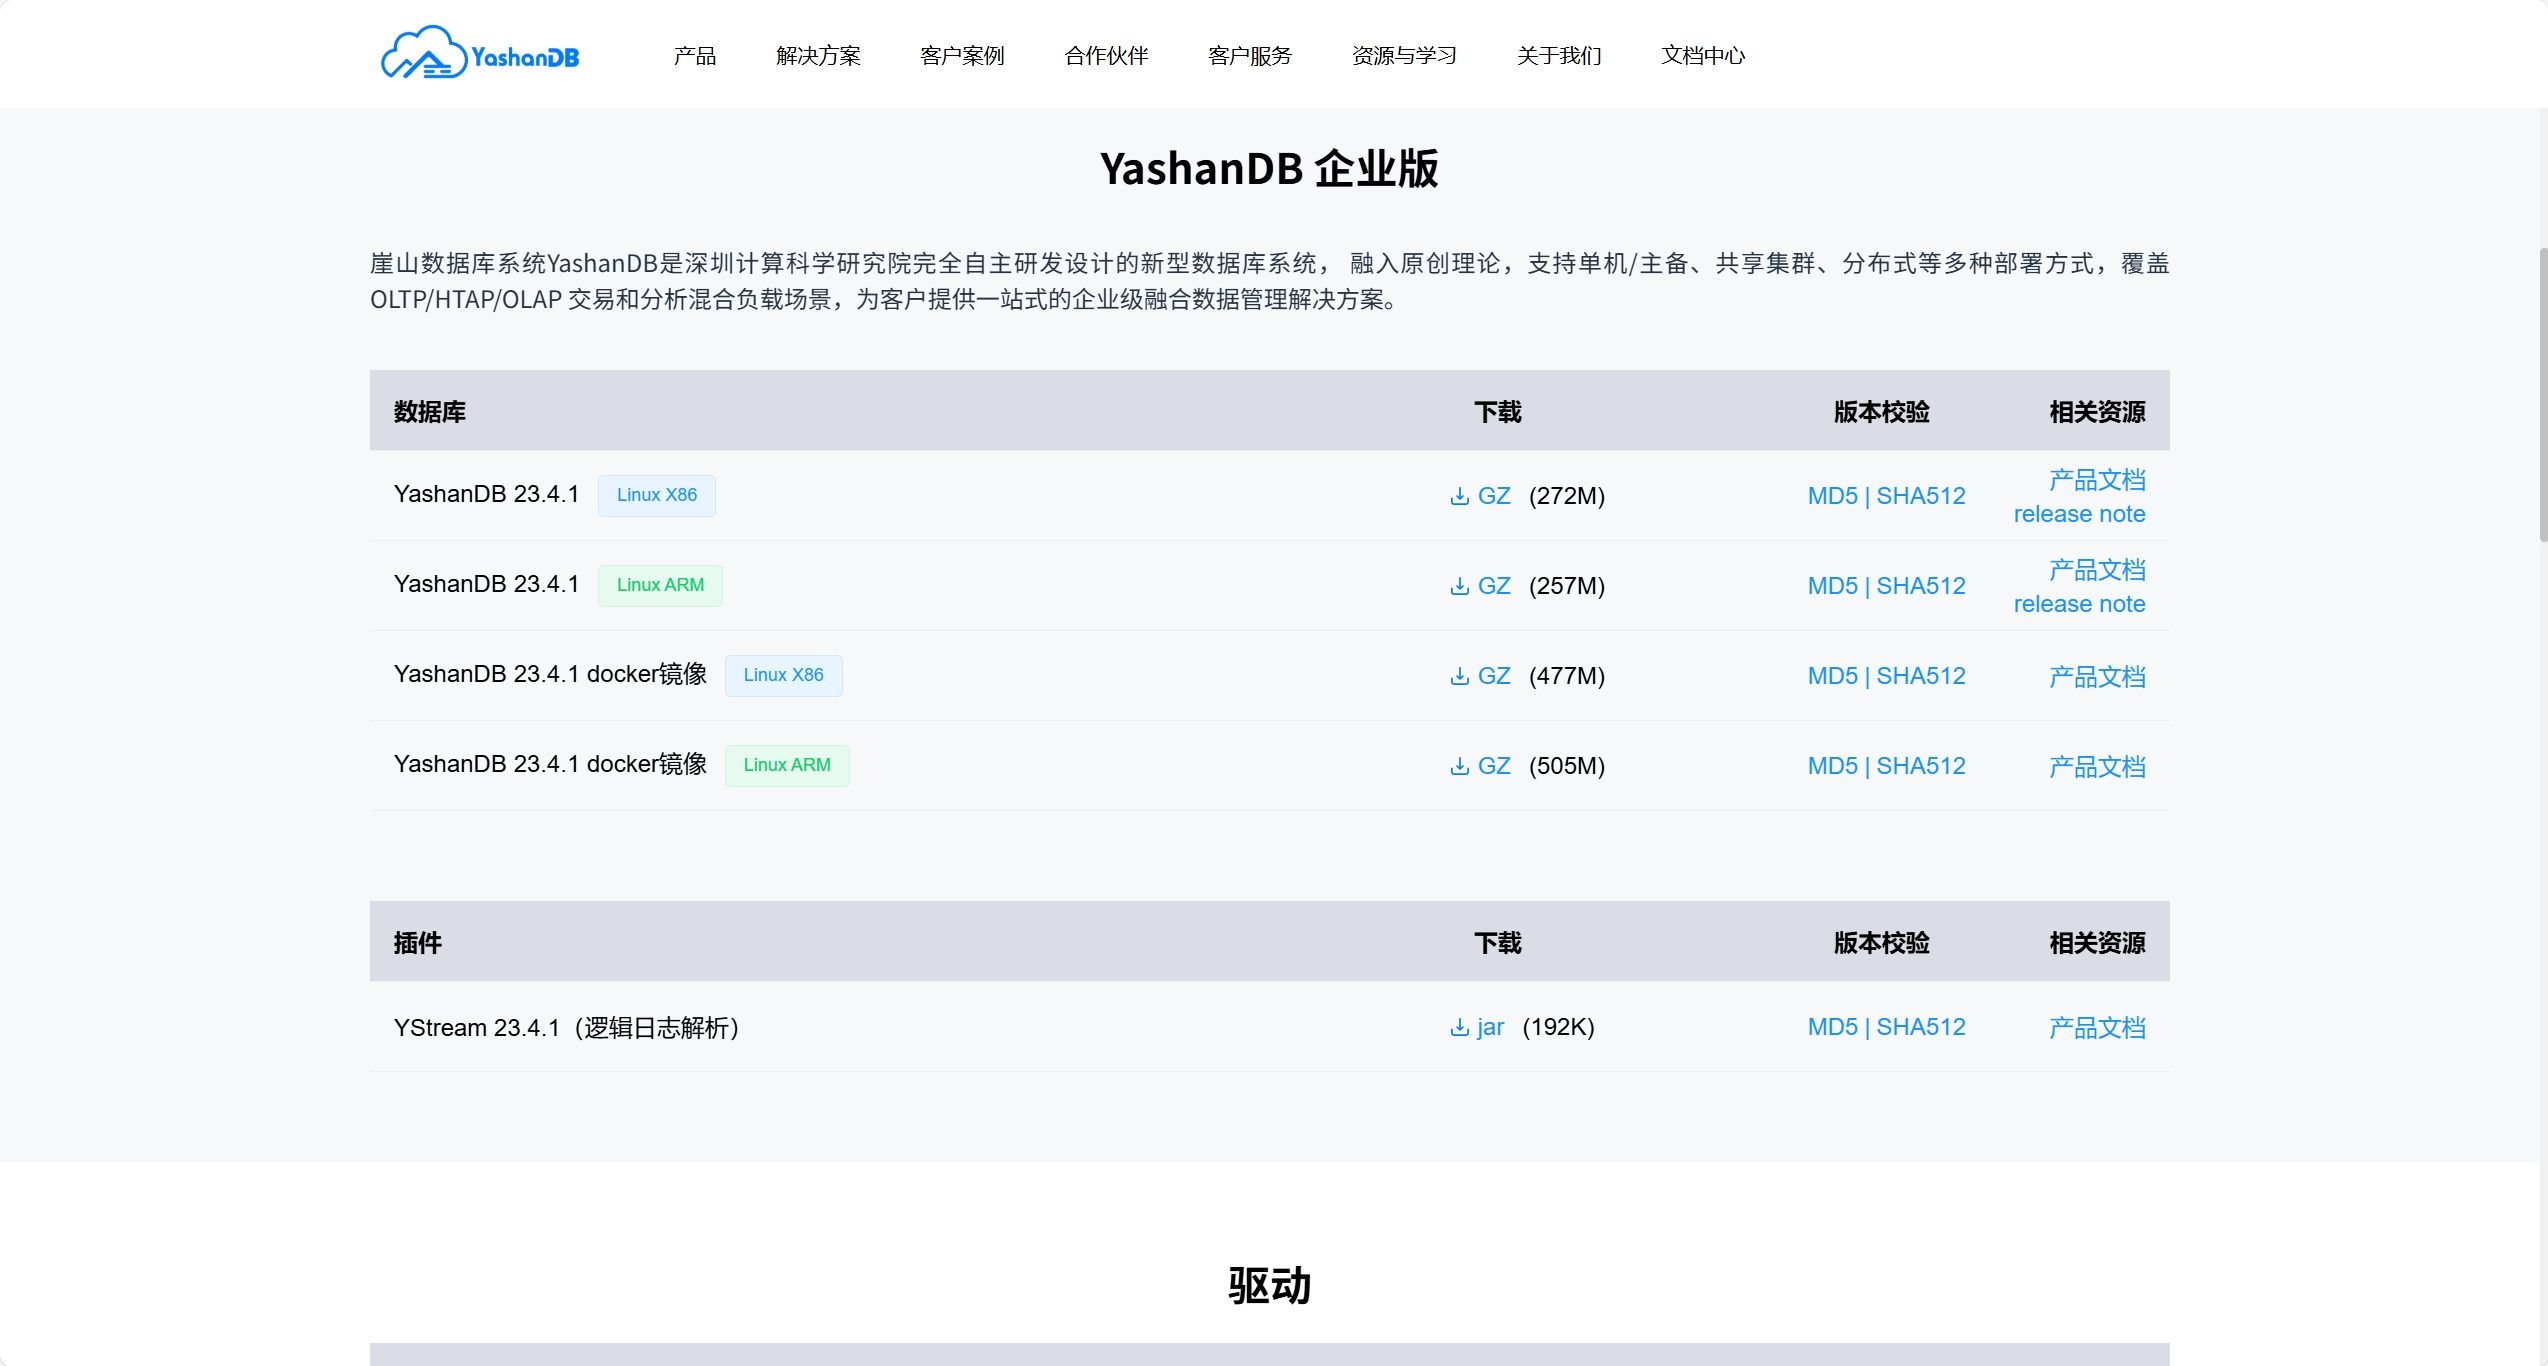This screenshot has width=2548, height=1366.
Task: Open 产品文档 for YStream 23.4.1 row
Action: click(2097, 1028)
